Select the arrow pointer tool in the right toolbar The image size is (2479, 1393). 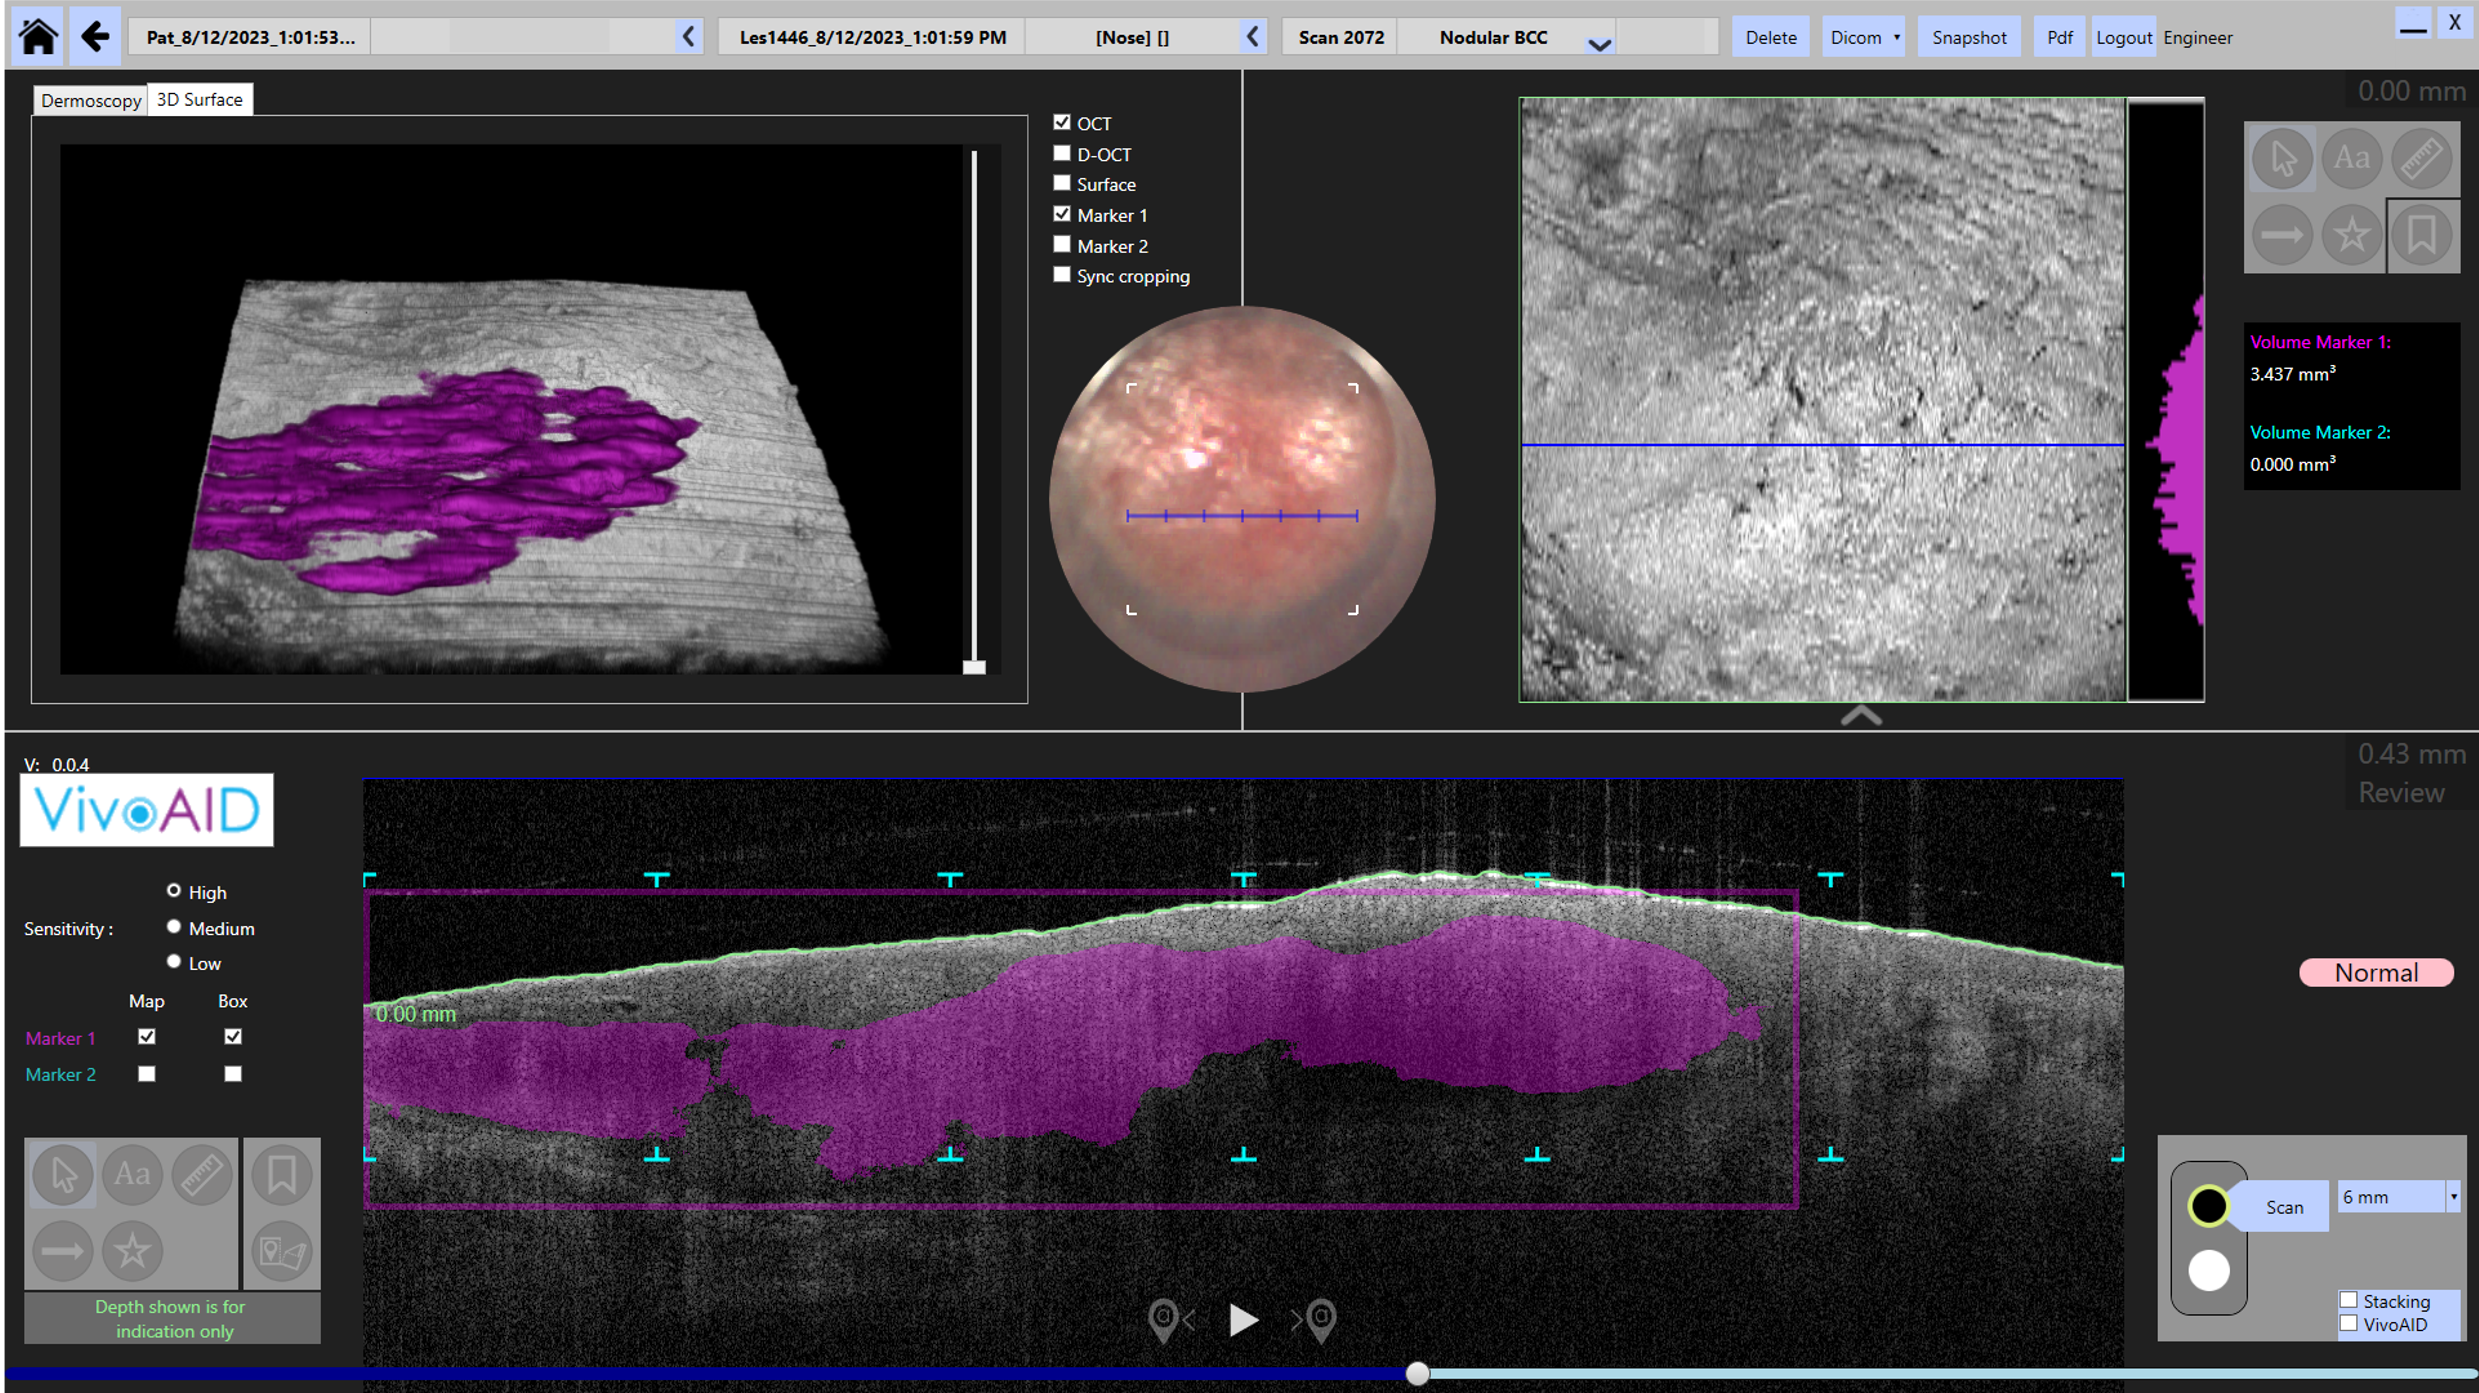pyautogui.click(x=2282, y=158)
